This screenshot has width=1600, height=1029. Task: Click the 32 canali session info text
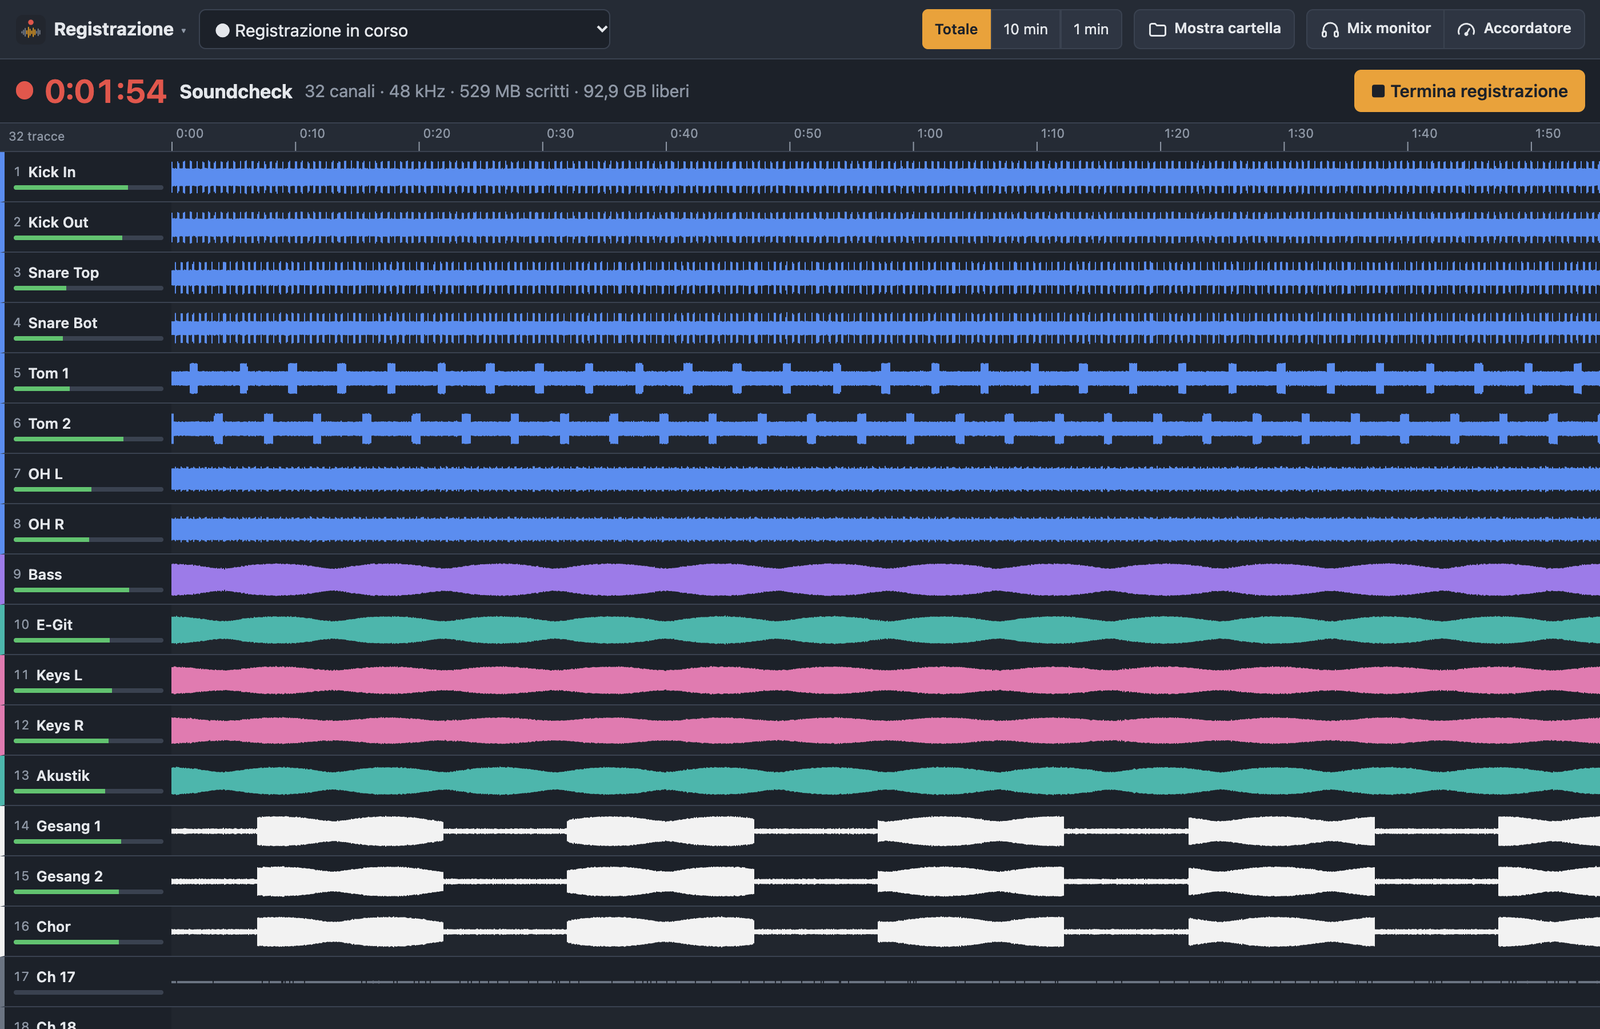[497, 91]
